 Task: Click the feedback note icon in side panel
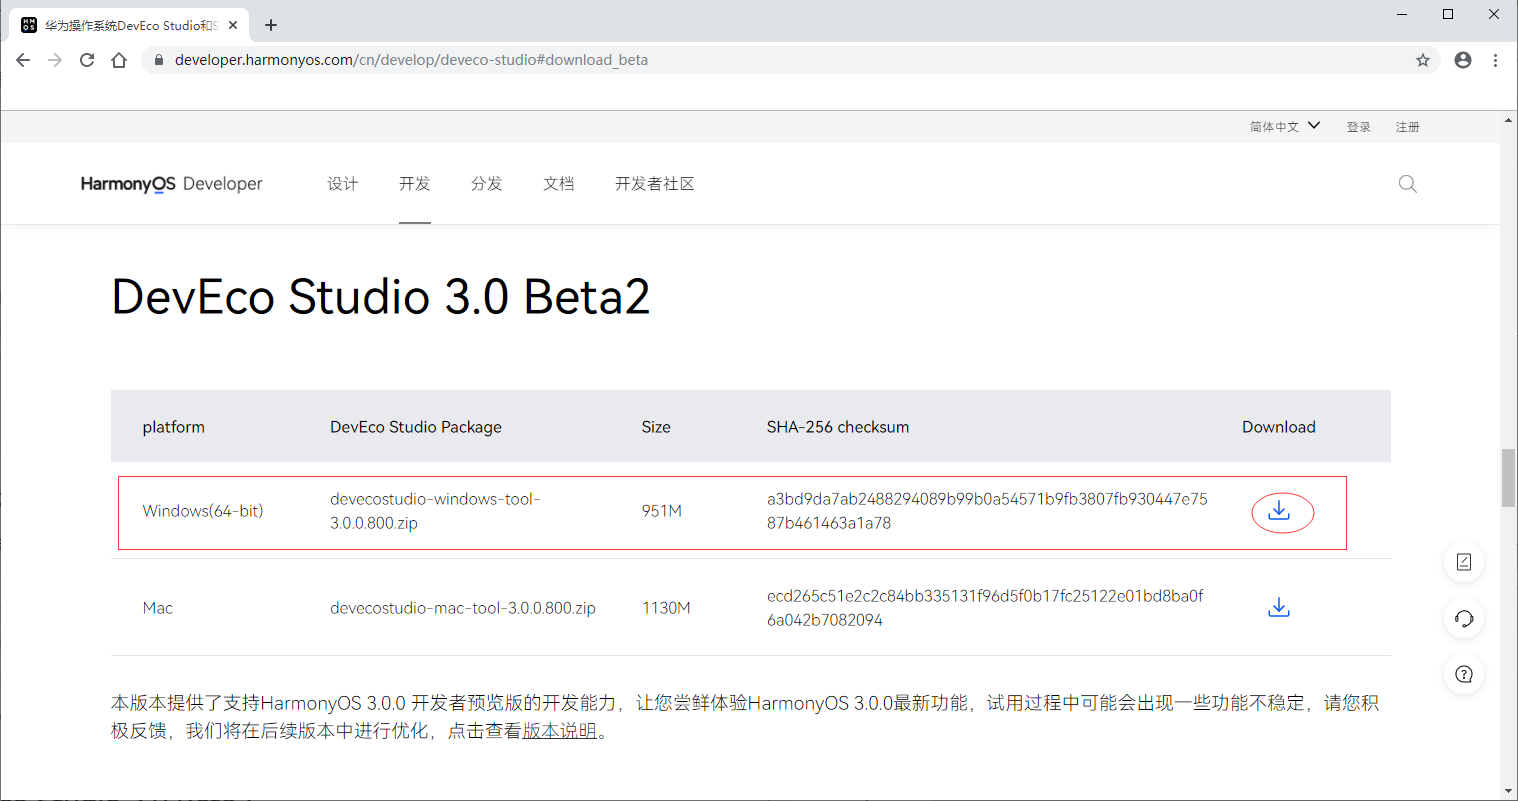(x=1464, y=562)
